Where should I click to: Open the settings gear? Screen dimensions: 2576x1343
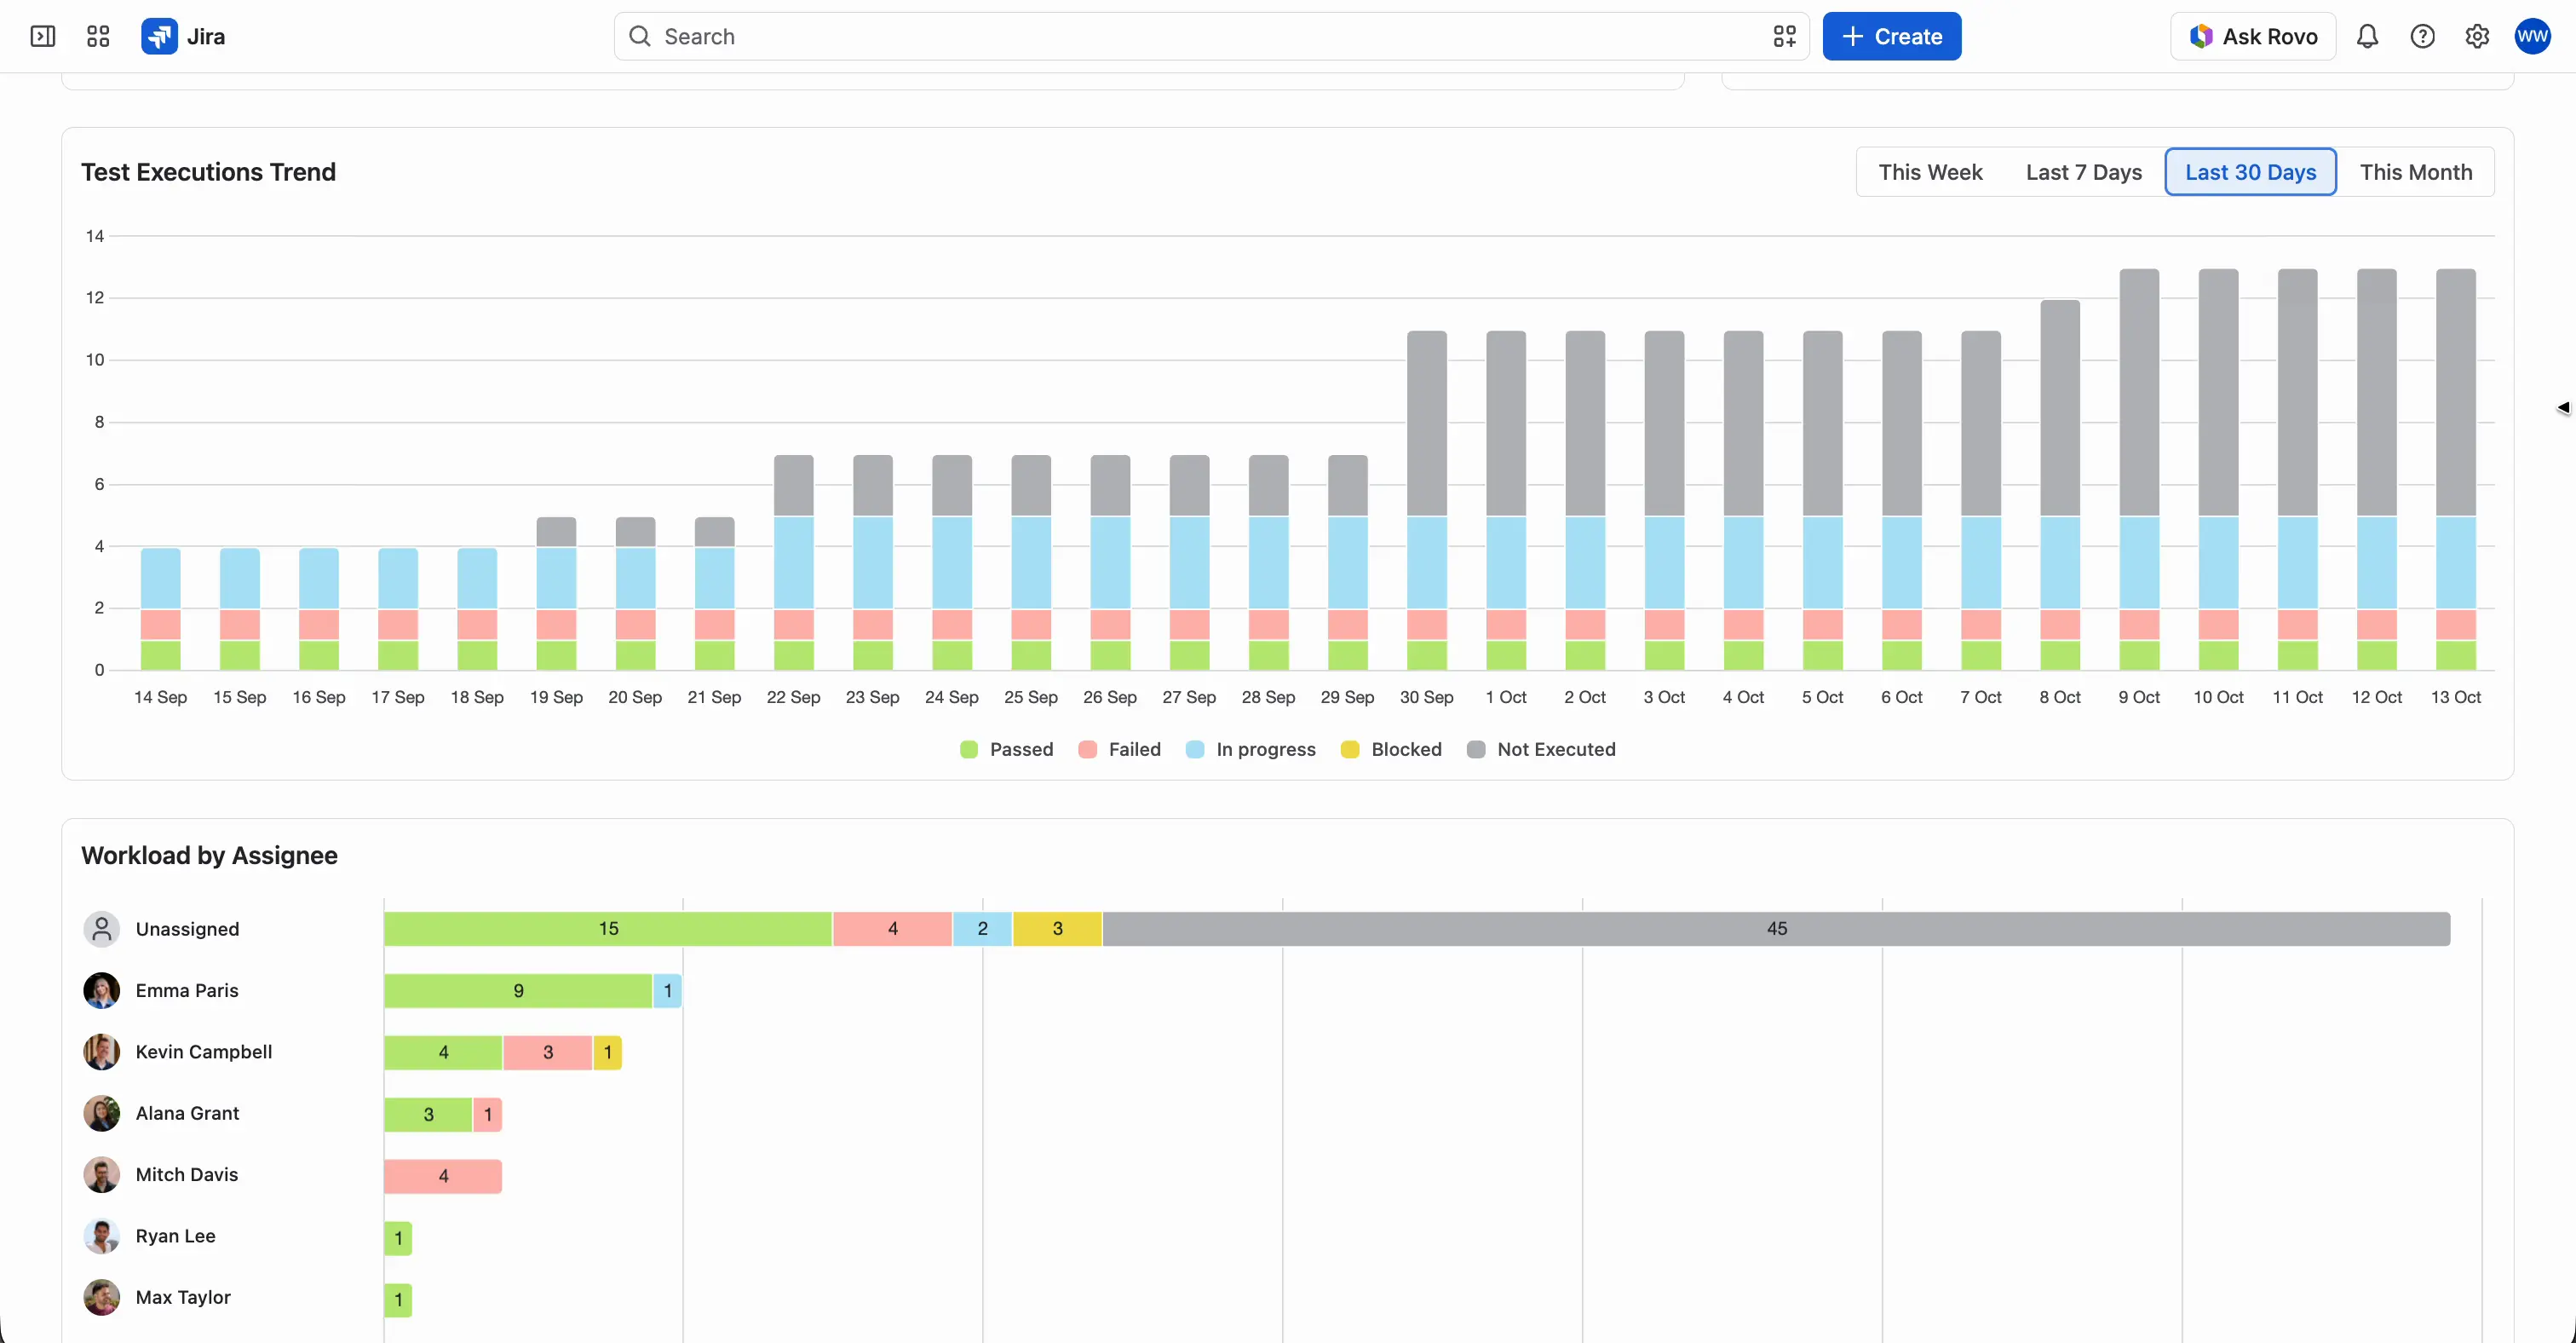2477,37
